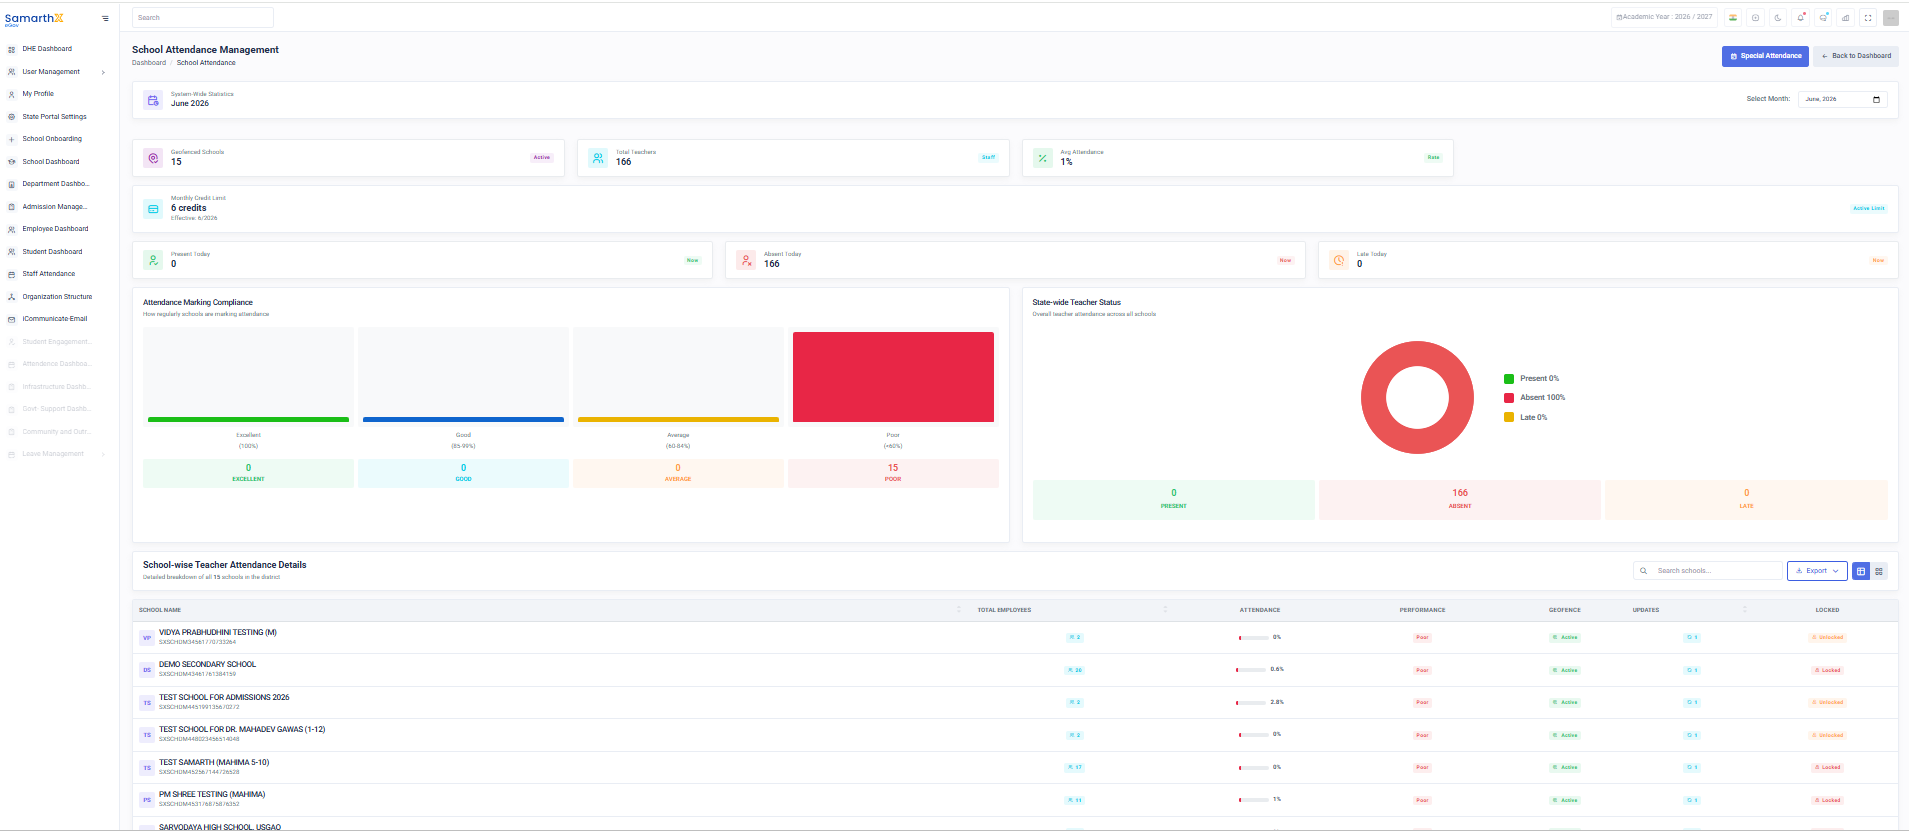Open the Select Month date picker
Screen dimensions: 1909x831
tap(1843, 99)
